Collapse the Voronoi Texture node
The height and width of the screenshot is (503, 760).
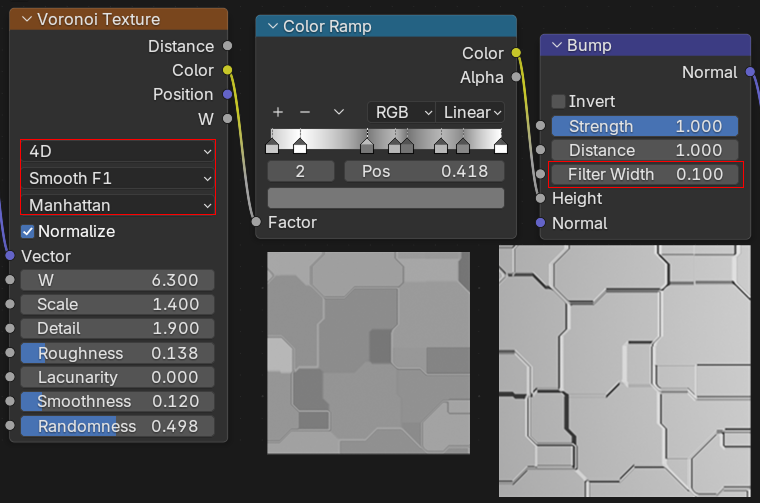[x=26, y=19]
